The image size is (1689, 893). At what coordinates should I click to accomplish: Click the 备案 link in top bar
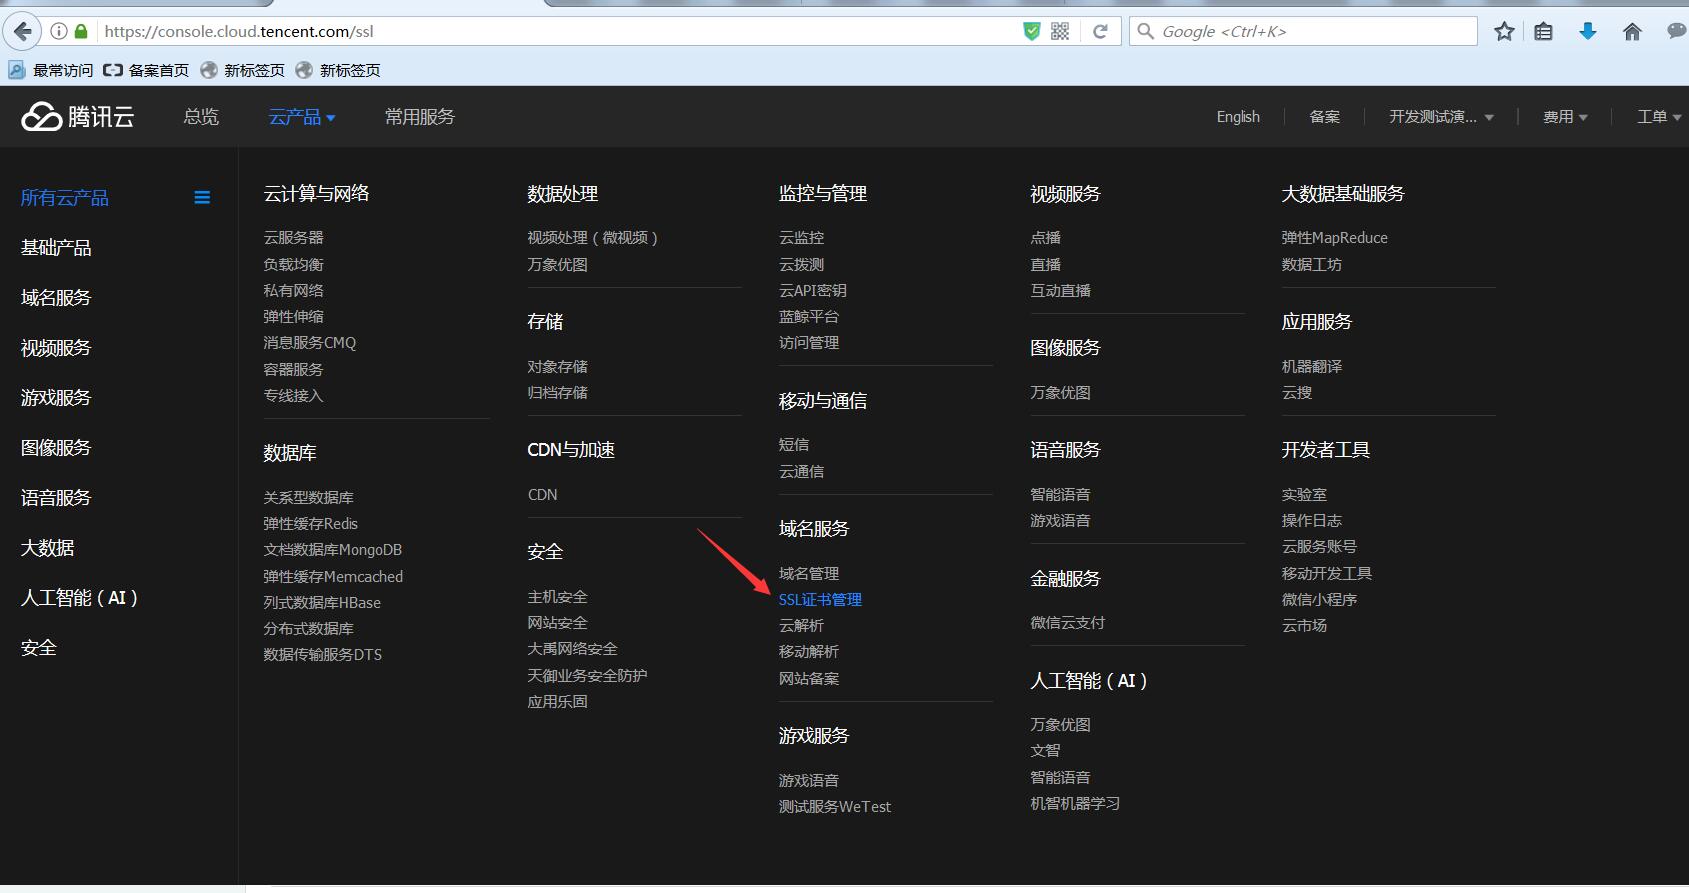click(x=1324, y=117)
